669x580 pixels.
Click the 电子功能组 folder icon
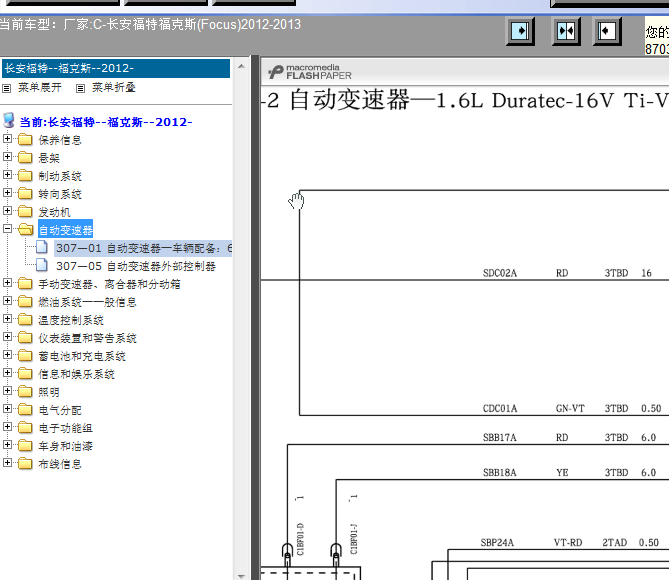click(25, 427)
